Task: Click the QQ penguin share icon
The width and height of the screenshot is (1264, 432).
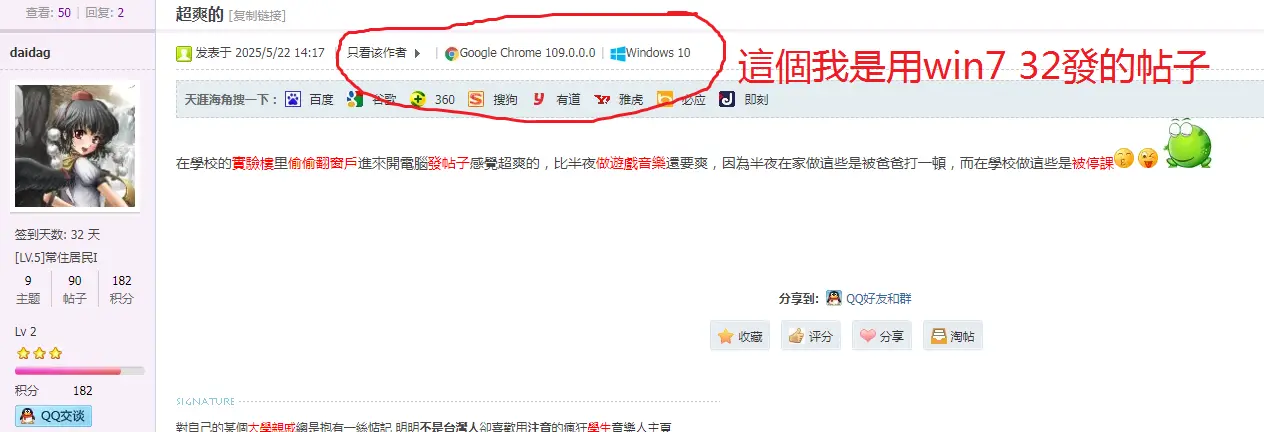Action: 834,298
